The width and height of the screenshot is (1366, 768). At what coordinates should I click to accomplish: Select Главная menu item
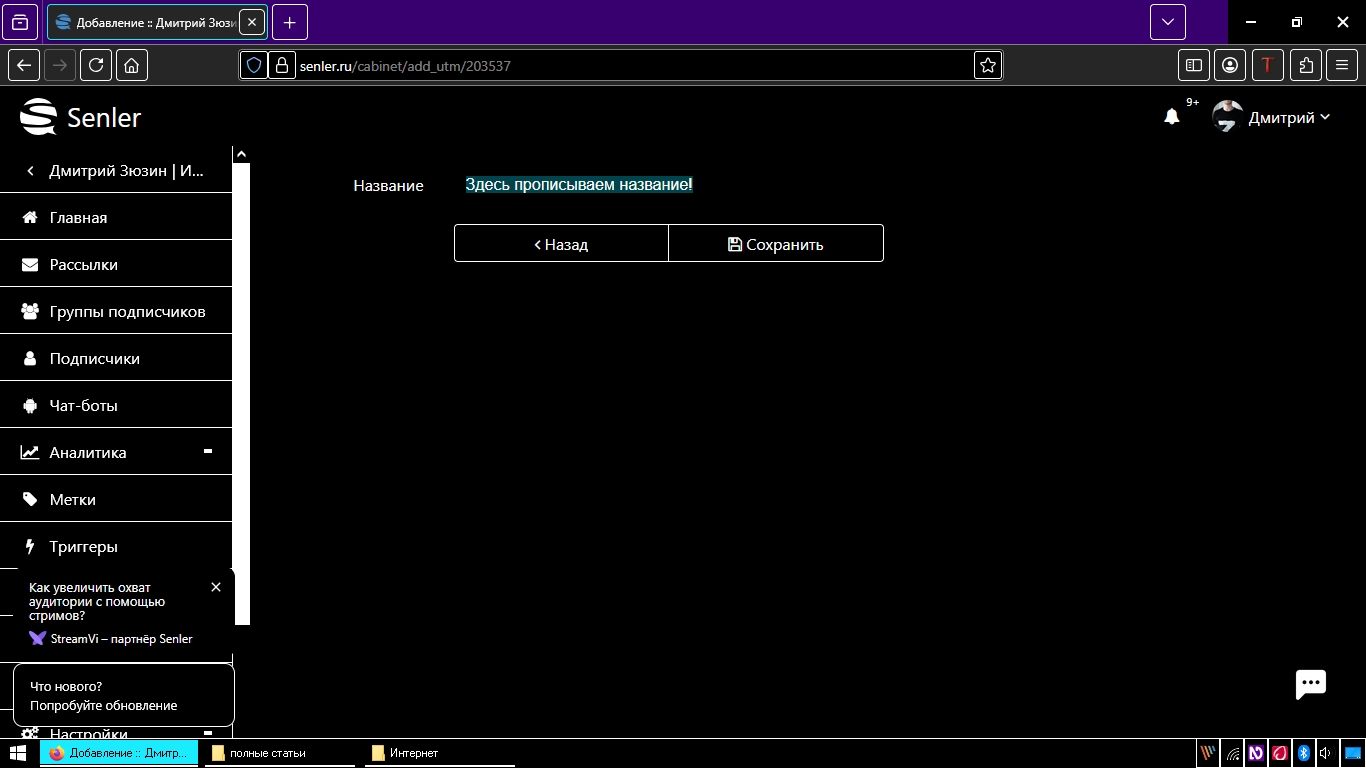point(116,217)
